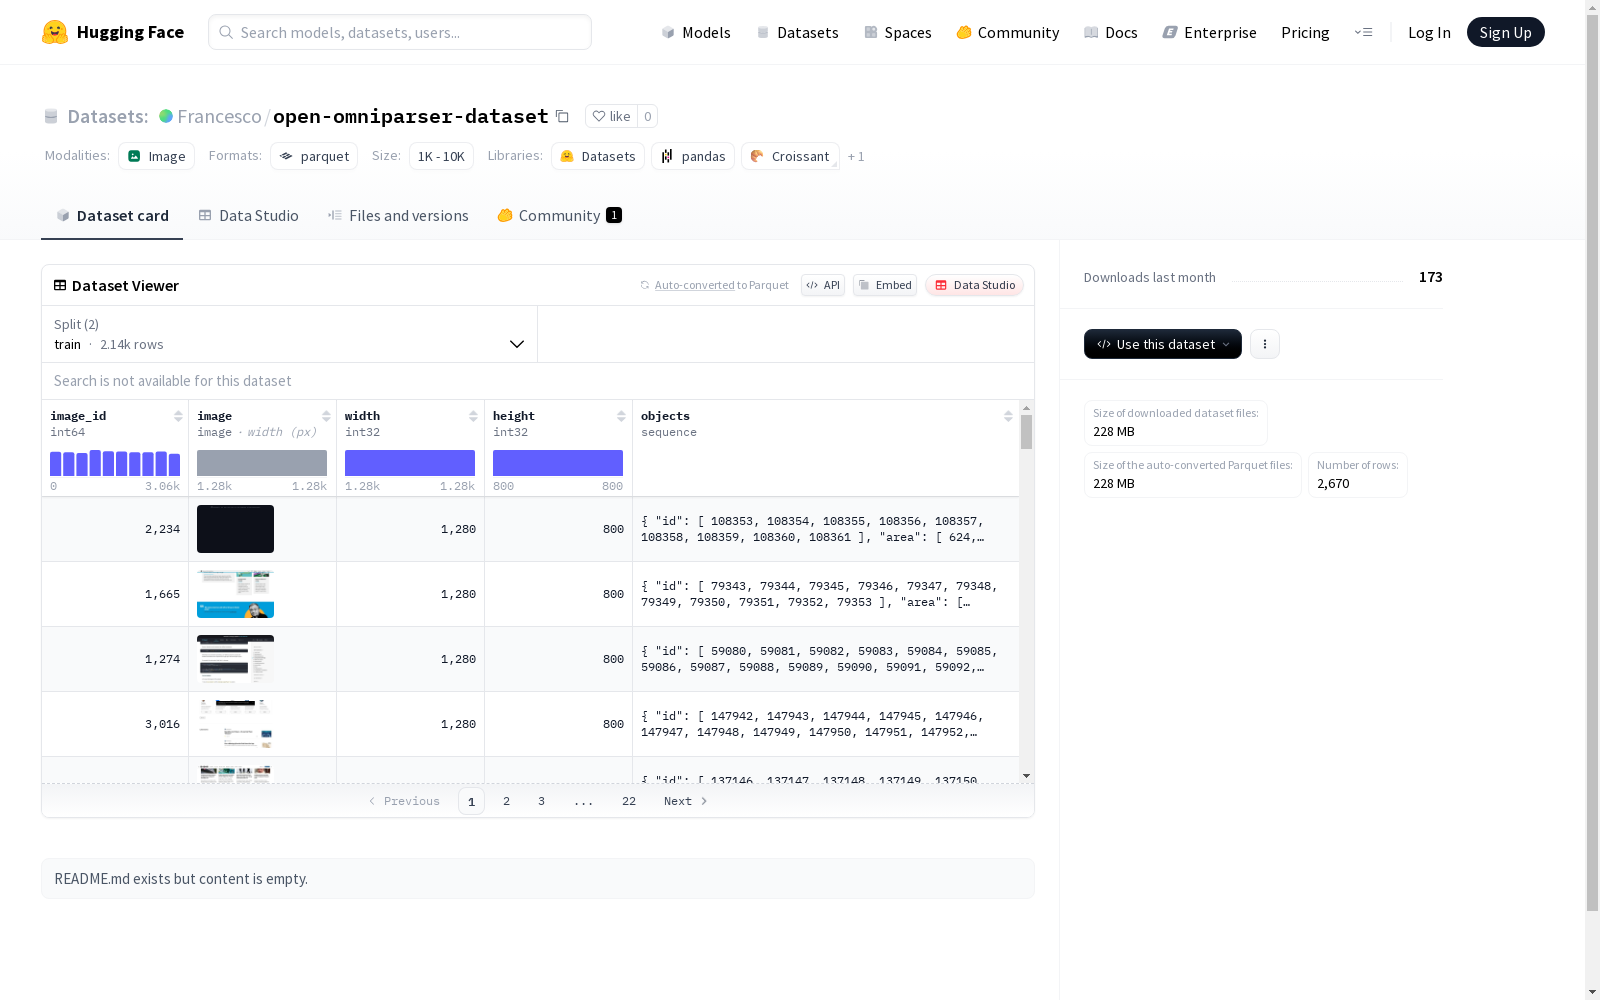Jump to page 22 of the table
This screenshot has width=1600, height=1000.
click(629, 801)
